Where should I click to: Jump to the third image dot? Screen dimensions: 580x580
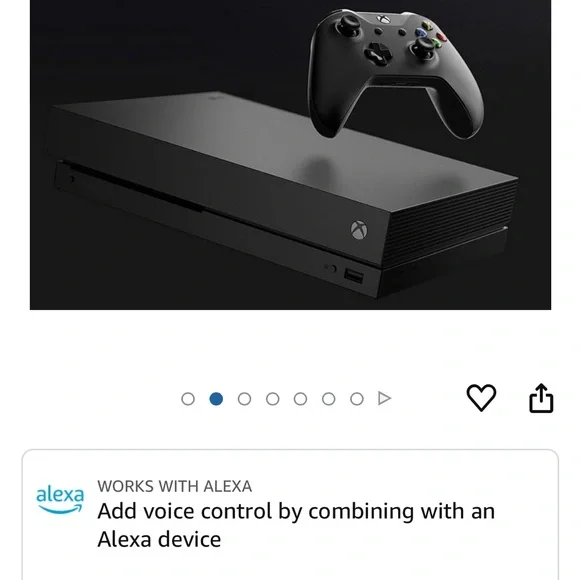pyautogui.click(x=244, y=399)
